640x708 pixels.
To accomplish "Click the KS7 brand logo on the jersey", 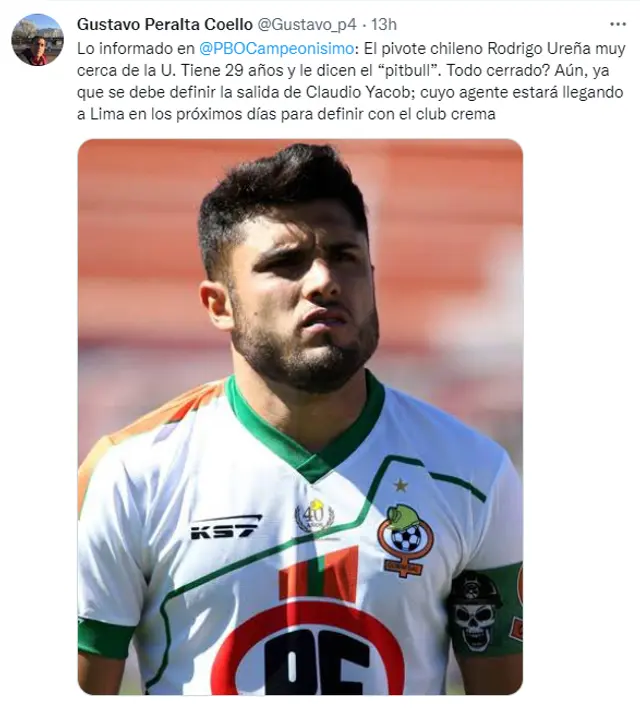I will click(x=225, y=527).
